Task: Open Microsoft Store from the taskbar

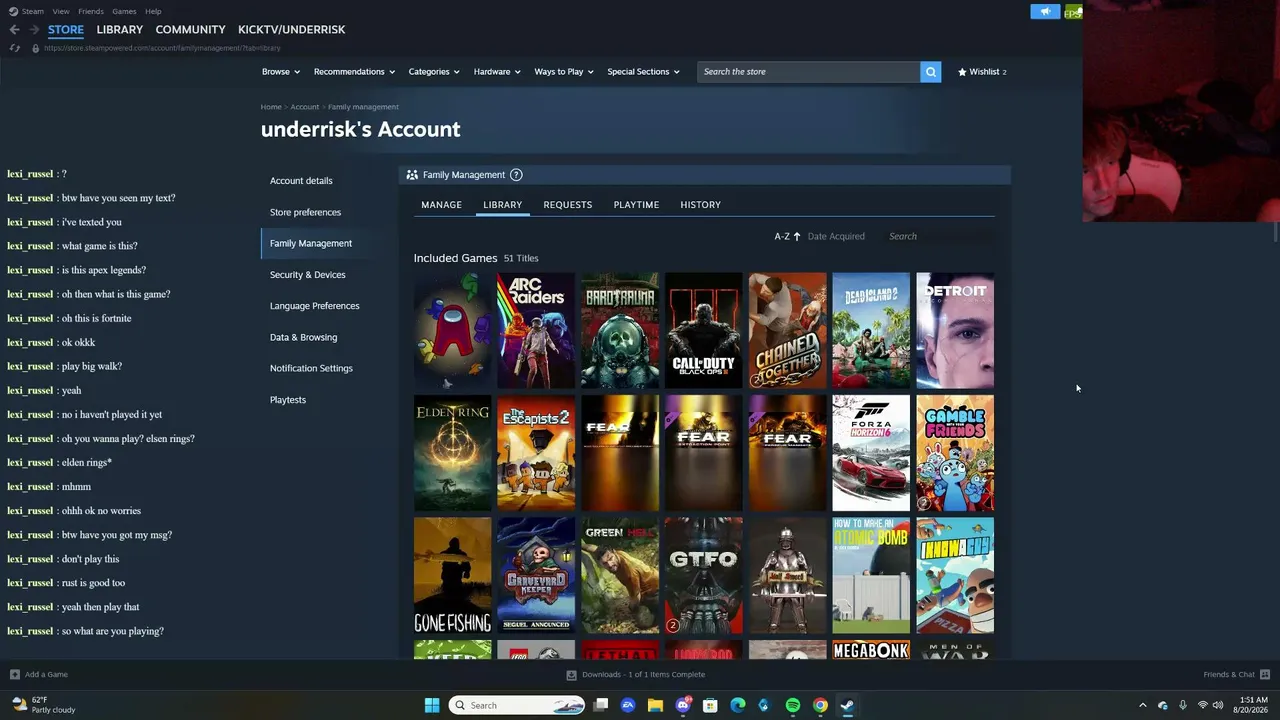Action: (710, 705)
